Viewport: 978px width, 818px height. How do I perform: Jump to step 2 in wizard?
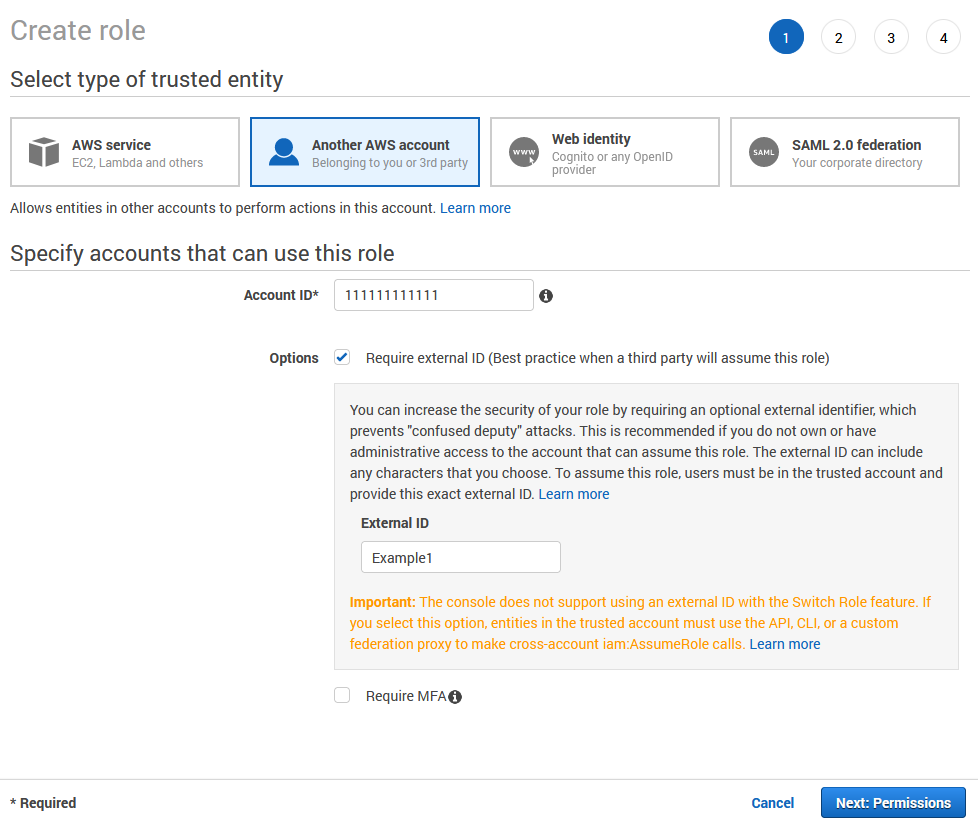[x=838, y=38]
